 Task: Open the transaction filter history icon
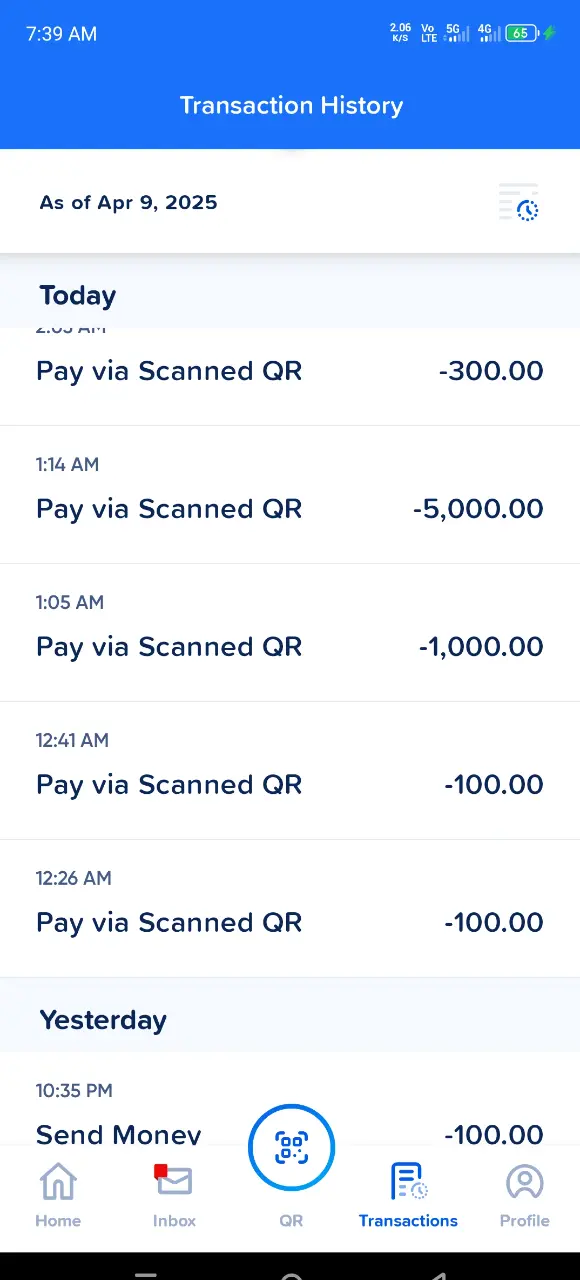tap(519, 202)
